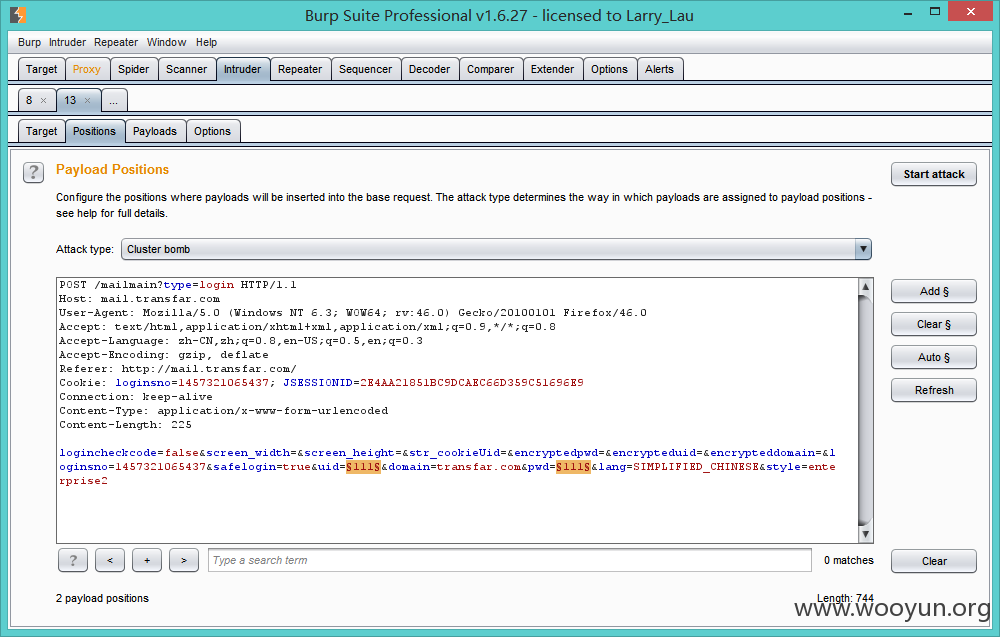Click the Add § button
Image resolution: width=1000 pixels, height=637 pixels.
tap(934, 291)
